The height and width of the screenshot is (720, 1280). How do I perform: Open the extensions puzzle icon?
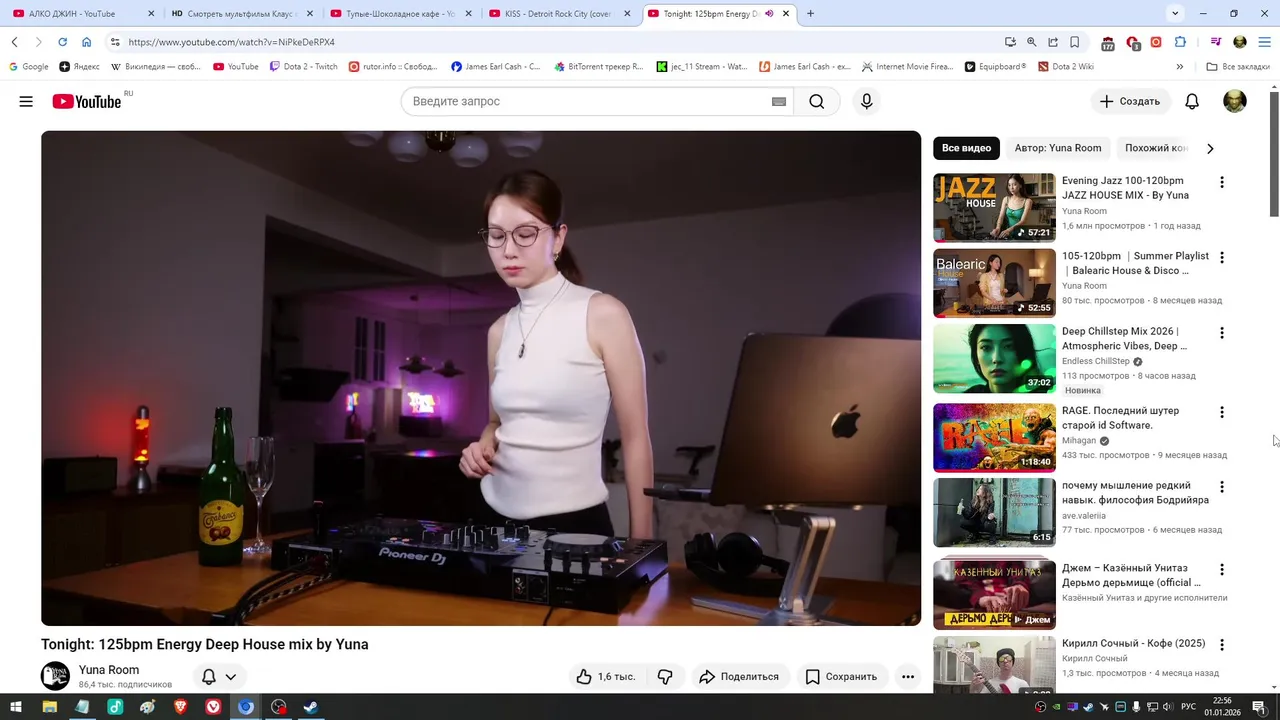coord(1180,42)
